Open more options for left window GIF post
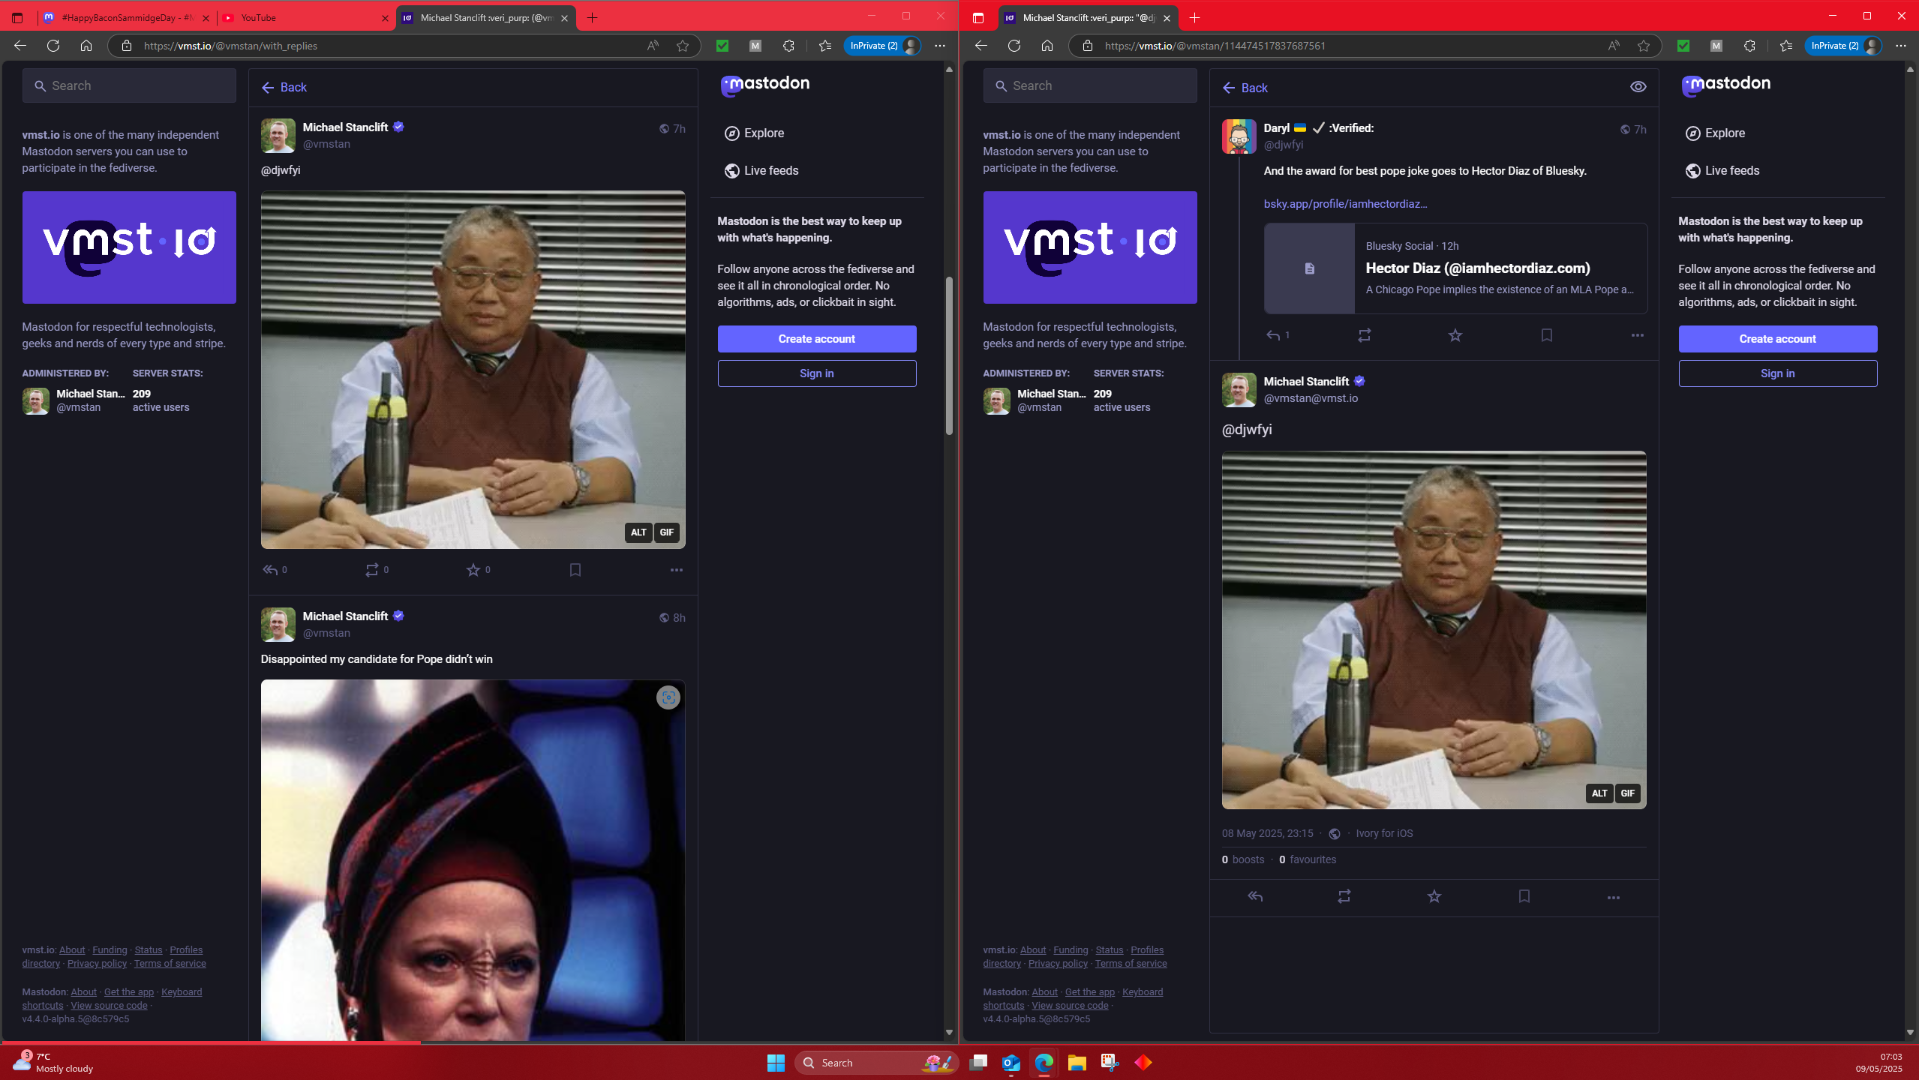This screenshot has height=1080, width=1919. [x=677, y=570]
